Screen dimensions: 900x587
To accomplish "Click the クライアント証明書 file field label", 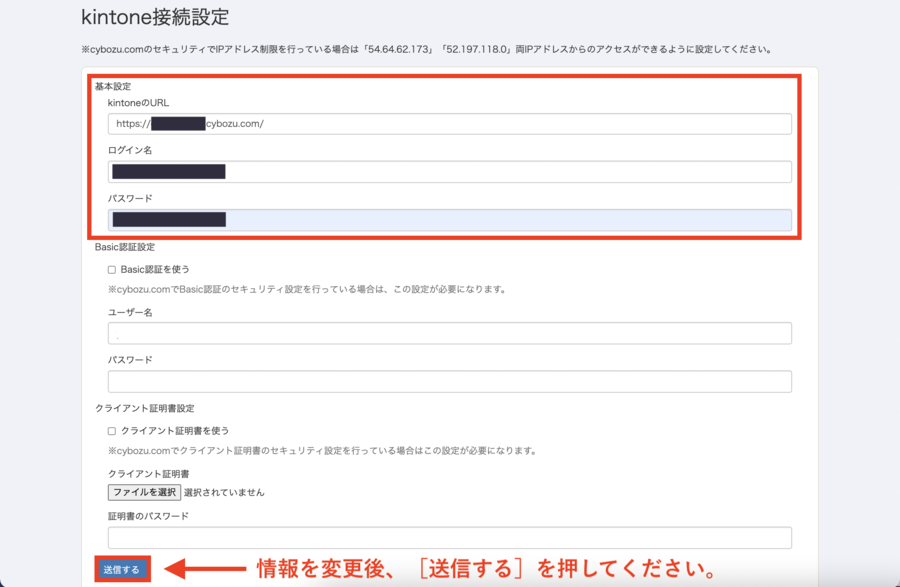I will point(149,474).
